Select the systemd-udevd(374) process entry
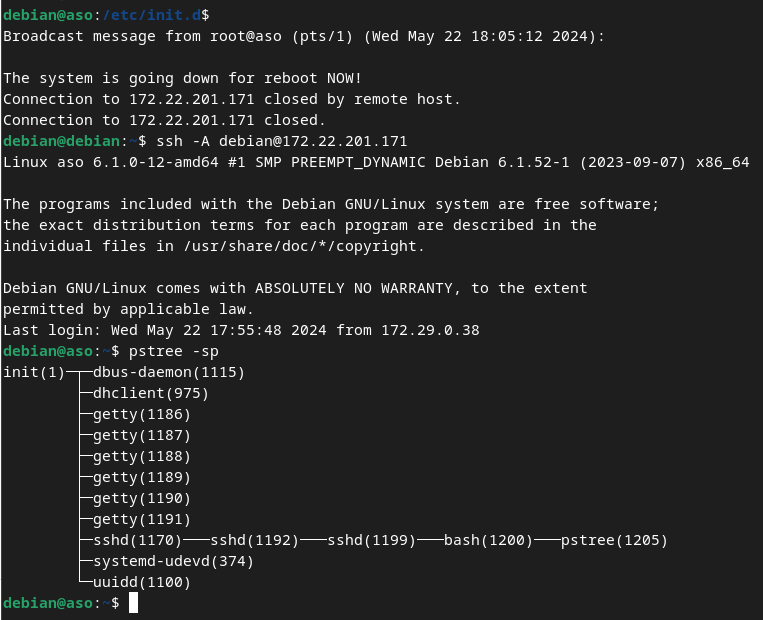Image resolution: width=763 pixels, height=620 pixels. click(173, 561)
